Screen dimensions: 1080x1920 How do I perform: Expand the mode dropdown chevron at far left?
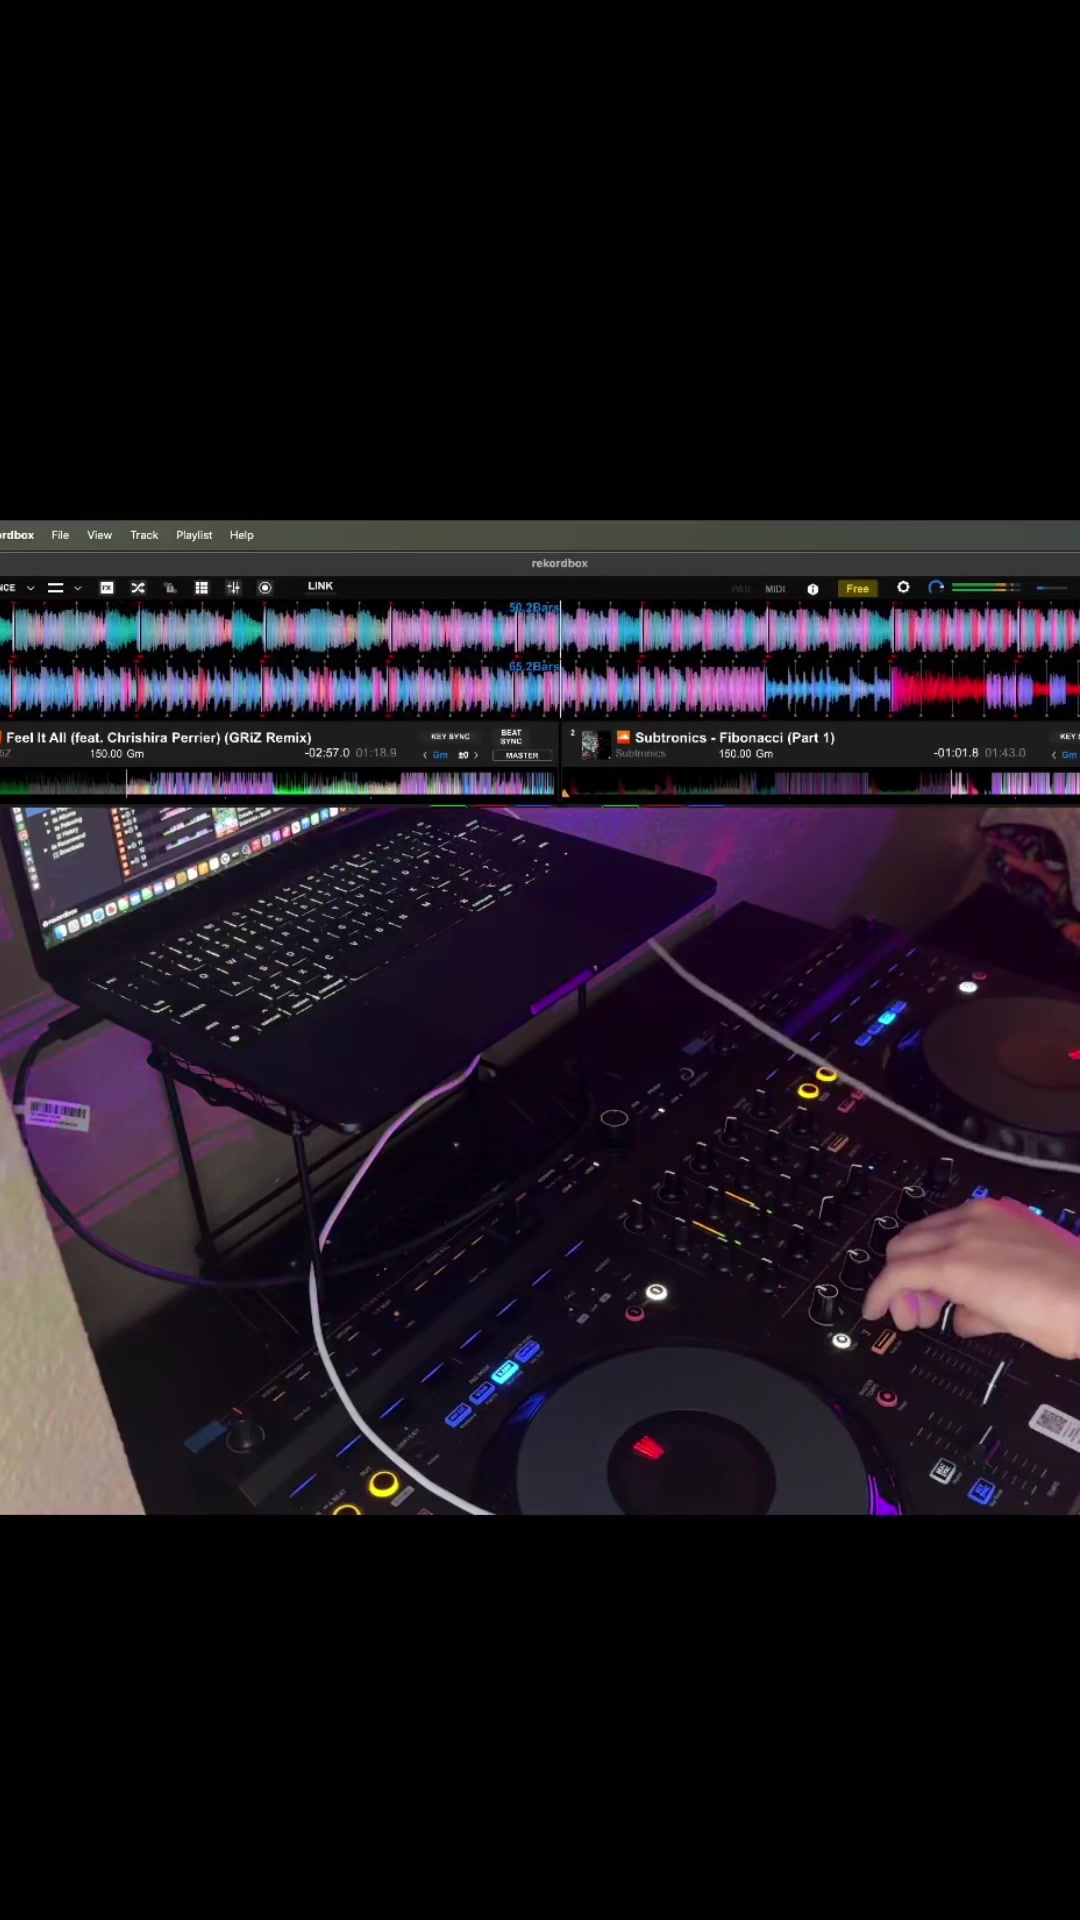point(30,588)
